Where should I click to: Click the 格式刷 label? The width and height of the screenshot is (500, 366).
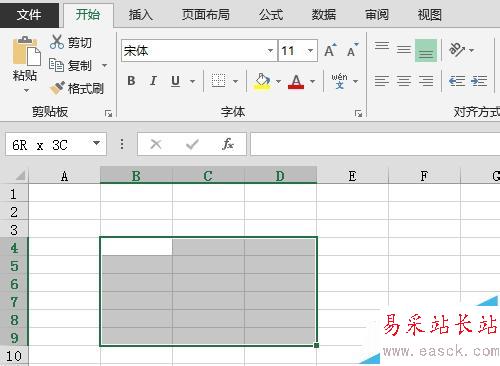pos(86,88)
